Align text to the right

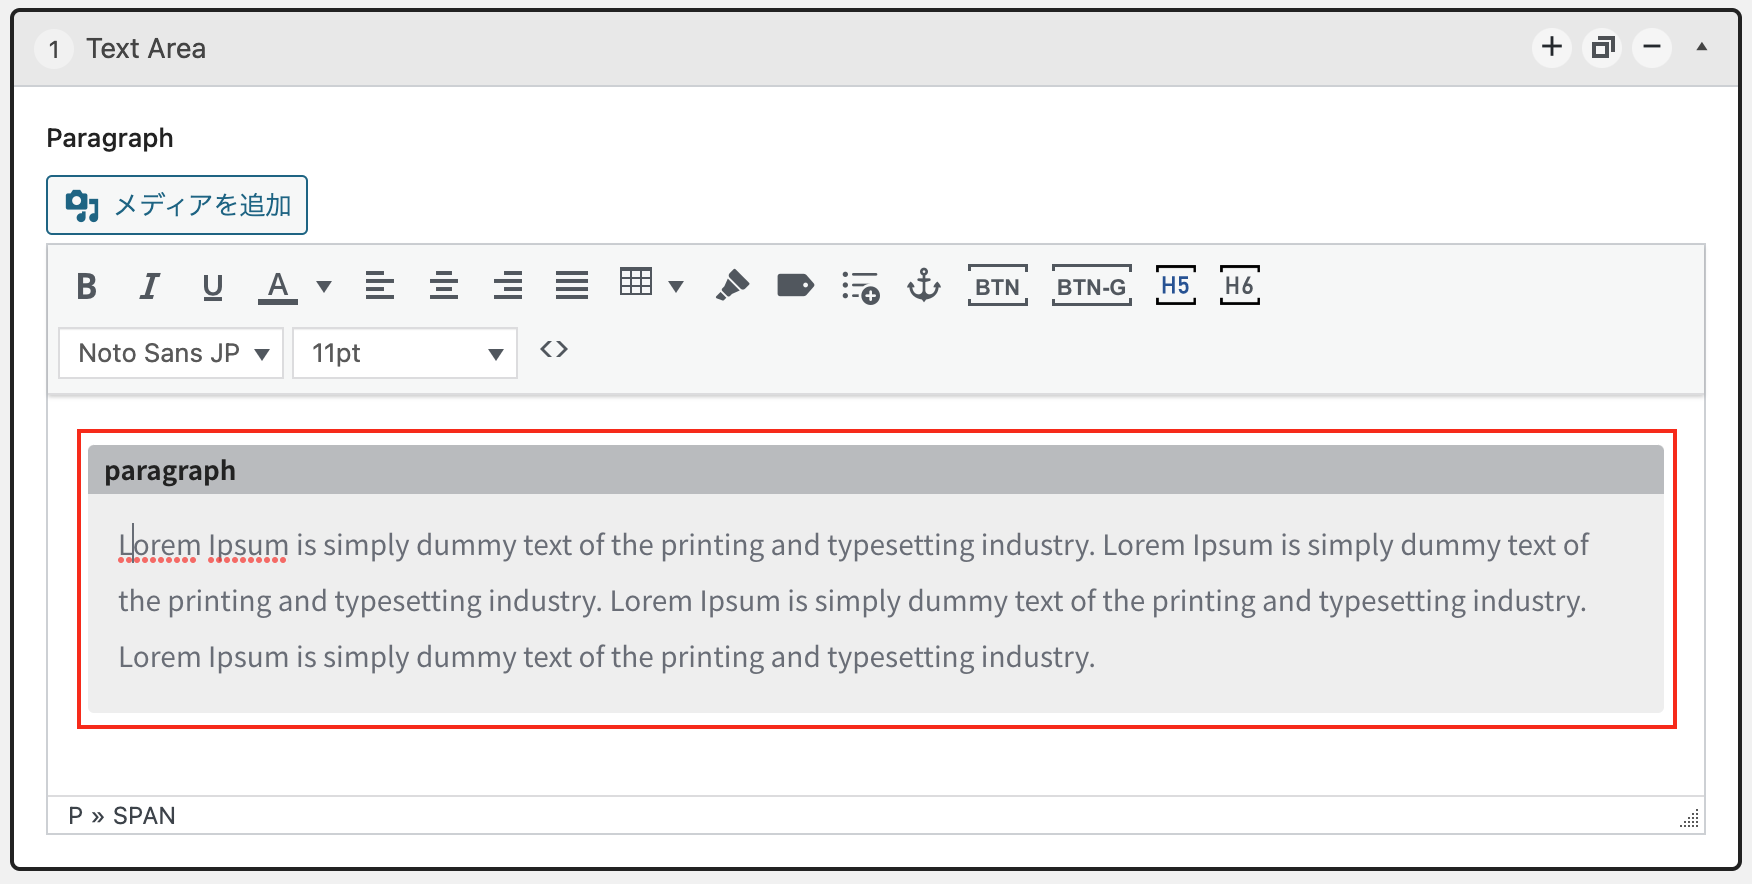point(508,287)
